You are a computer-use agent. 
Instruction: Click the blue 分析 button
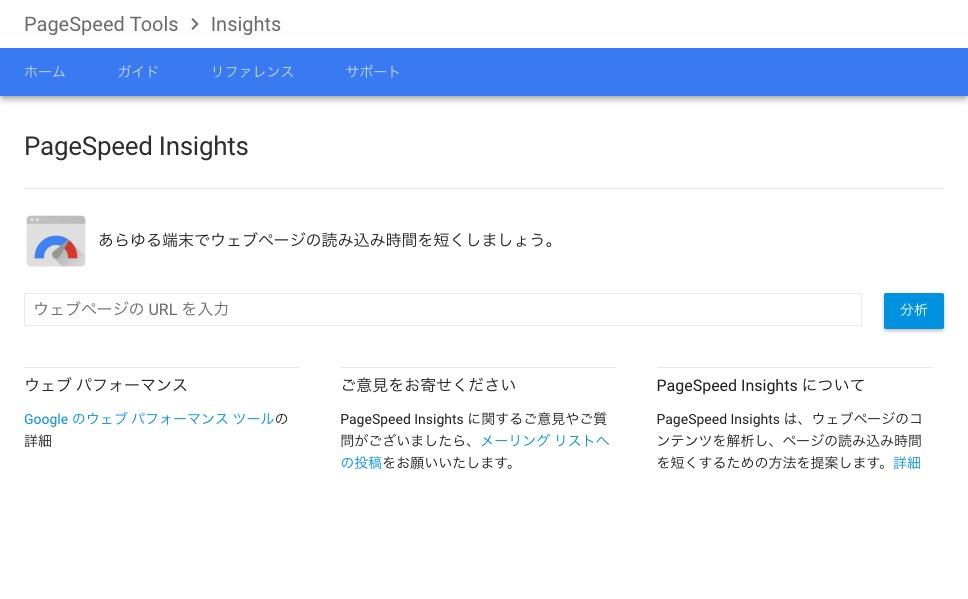coord(914,311)
